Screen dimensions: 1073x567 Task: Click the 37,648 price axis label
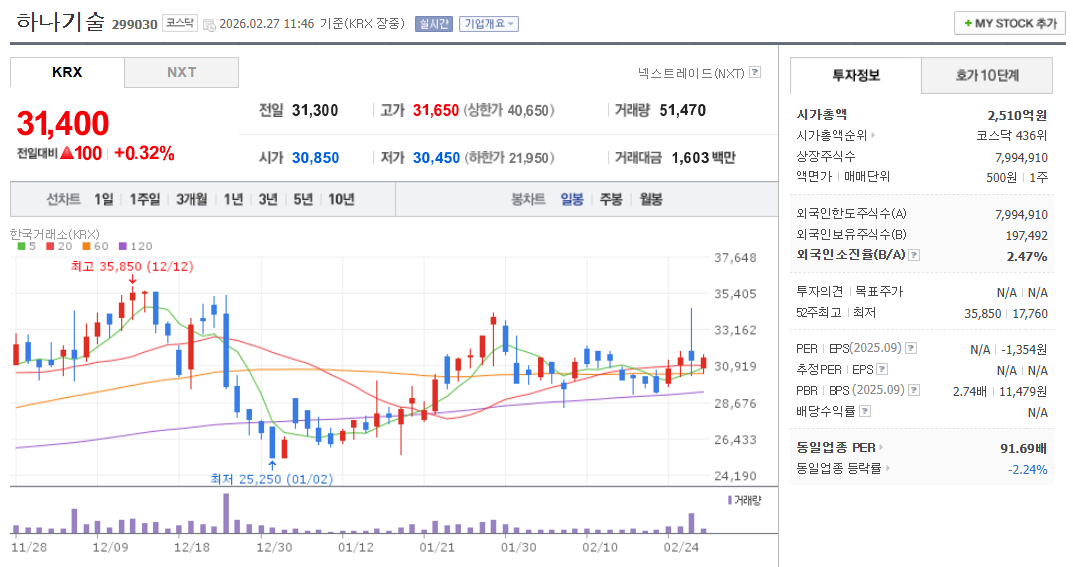736,258
